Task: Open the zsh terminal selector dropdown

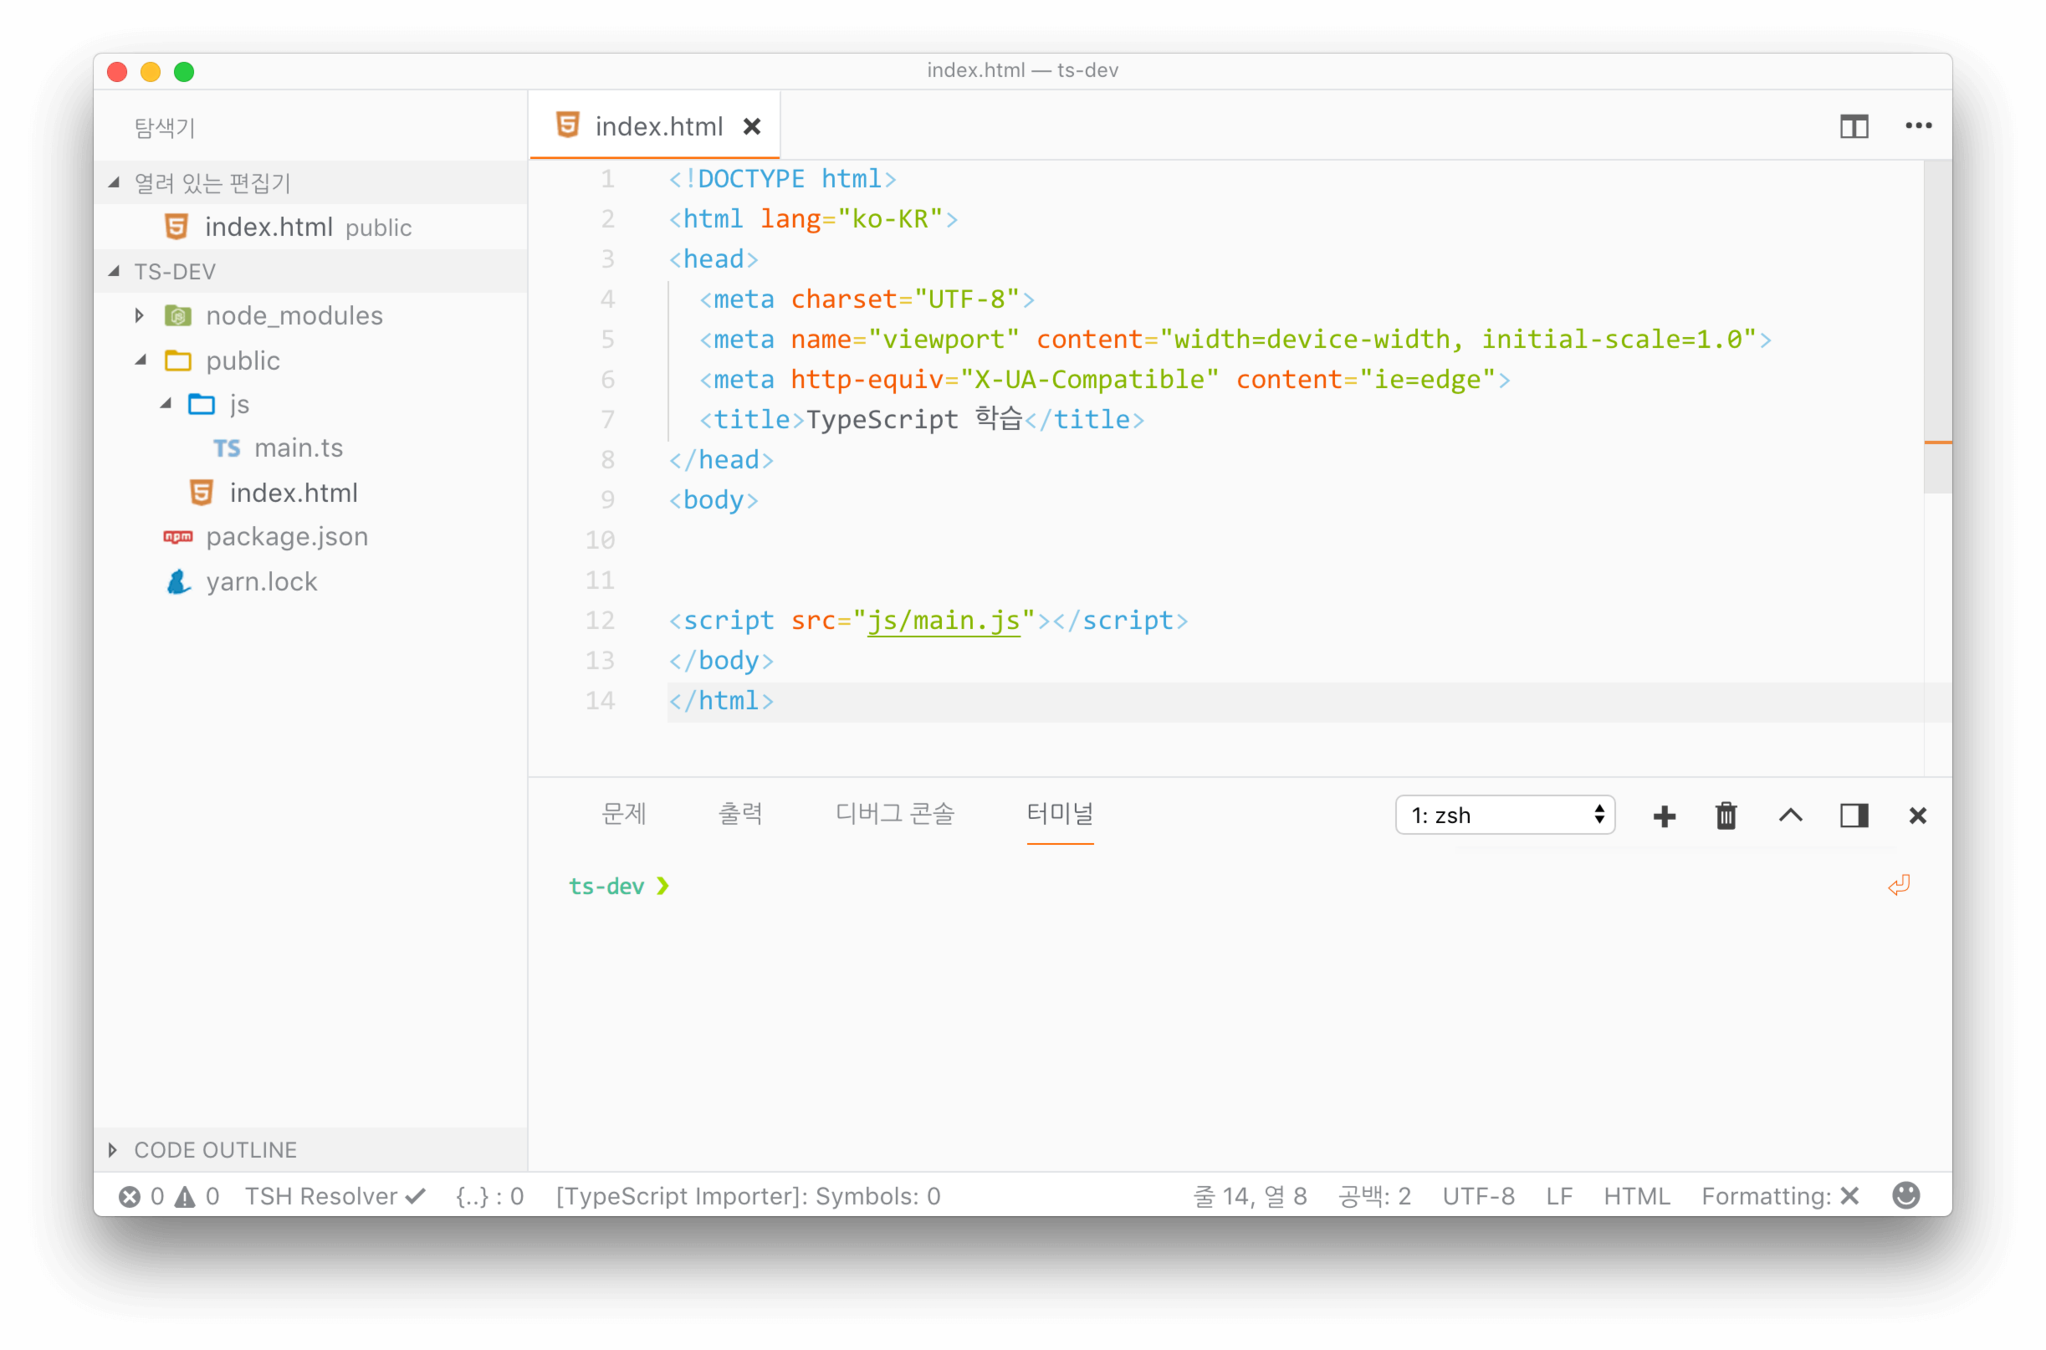Action: pos(1504,816)
